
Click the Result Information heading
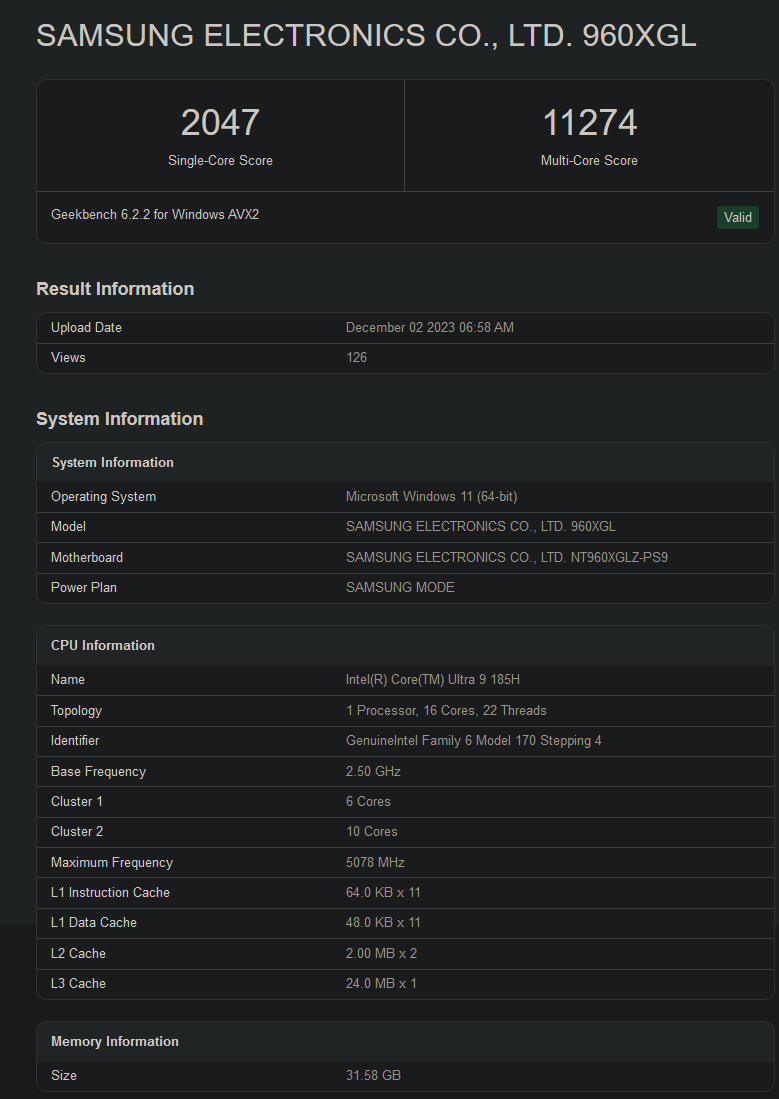[x=115, y=289]
